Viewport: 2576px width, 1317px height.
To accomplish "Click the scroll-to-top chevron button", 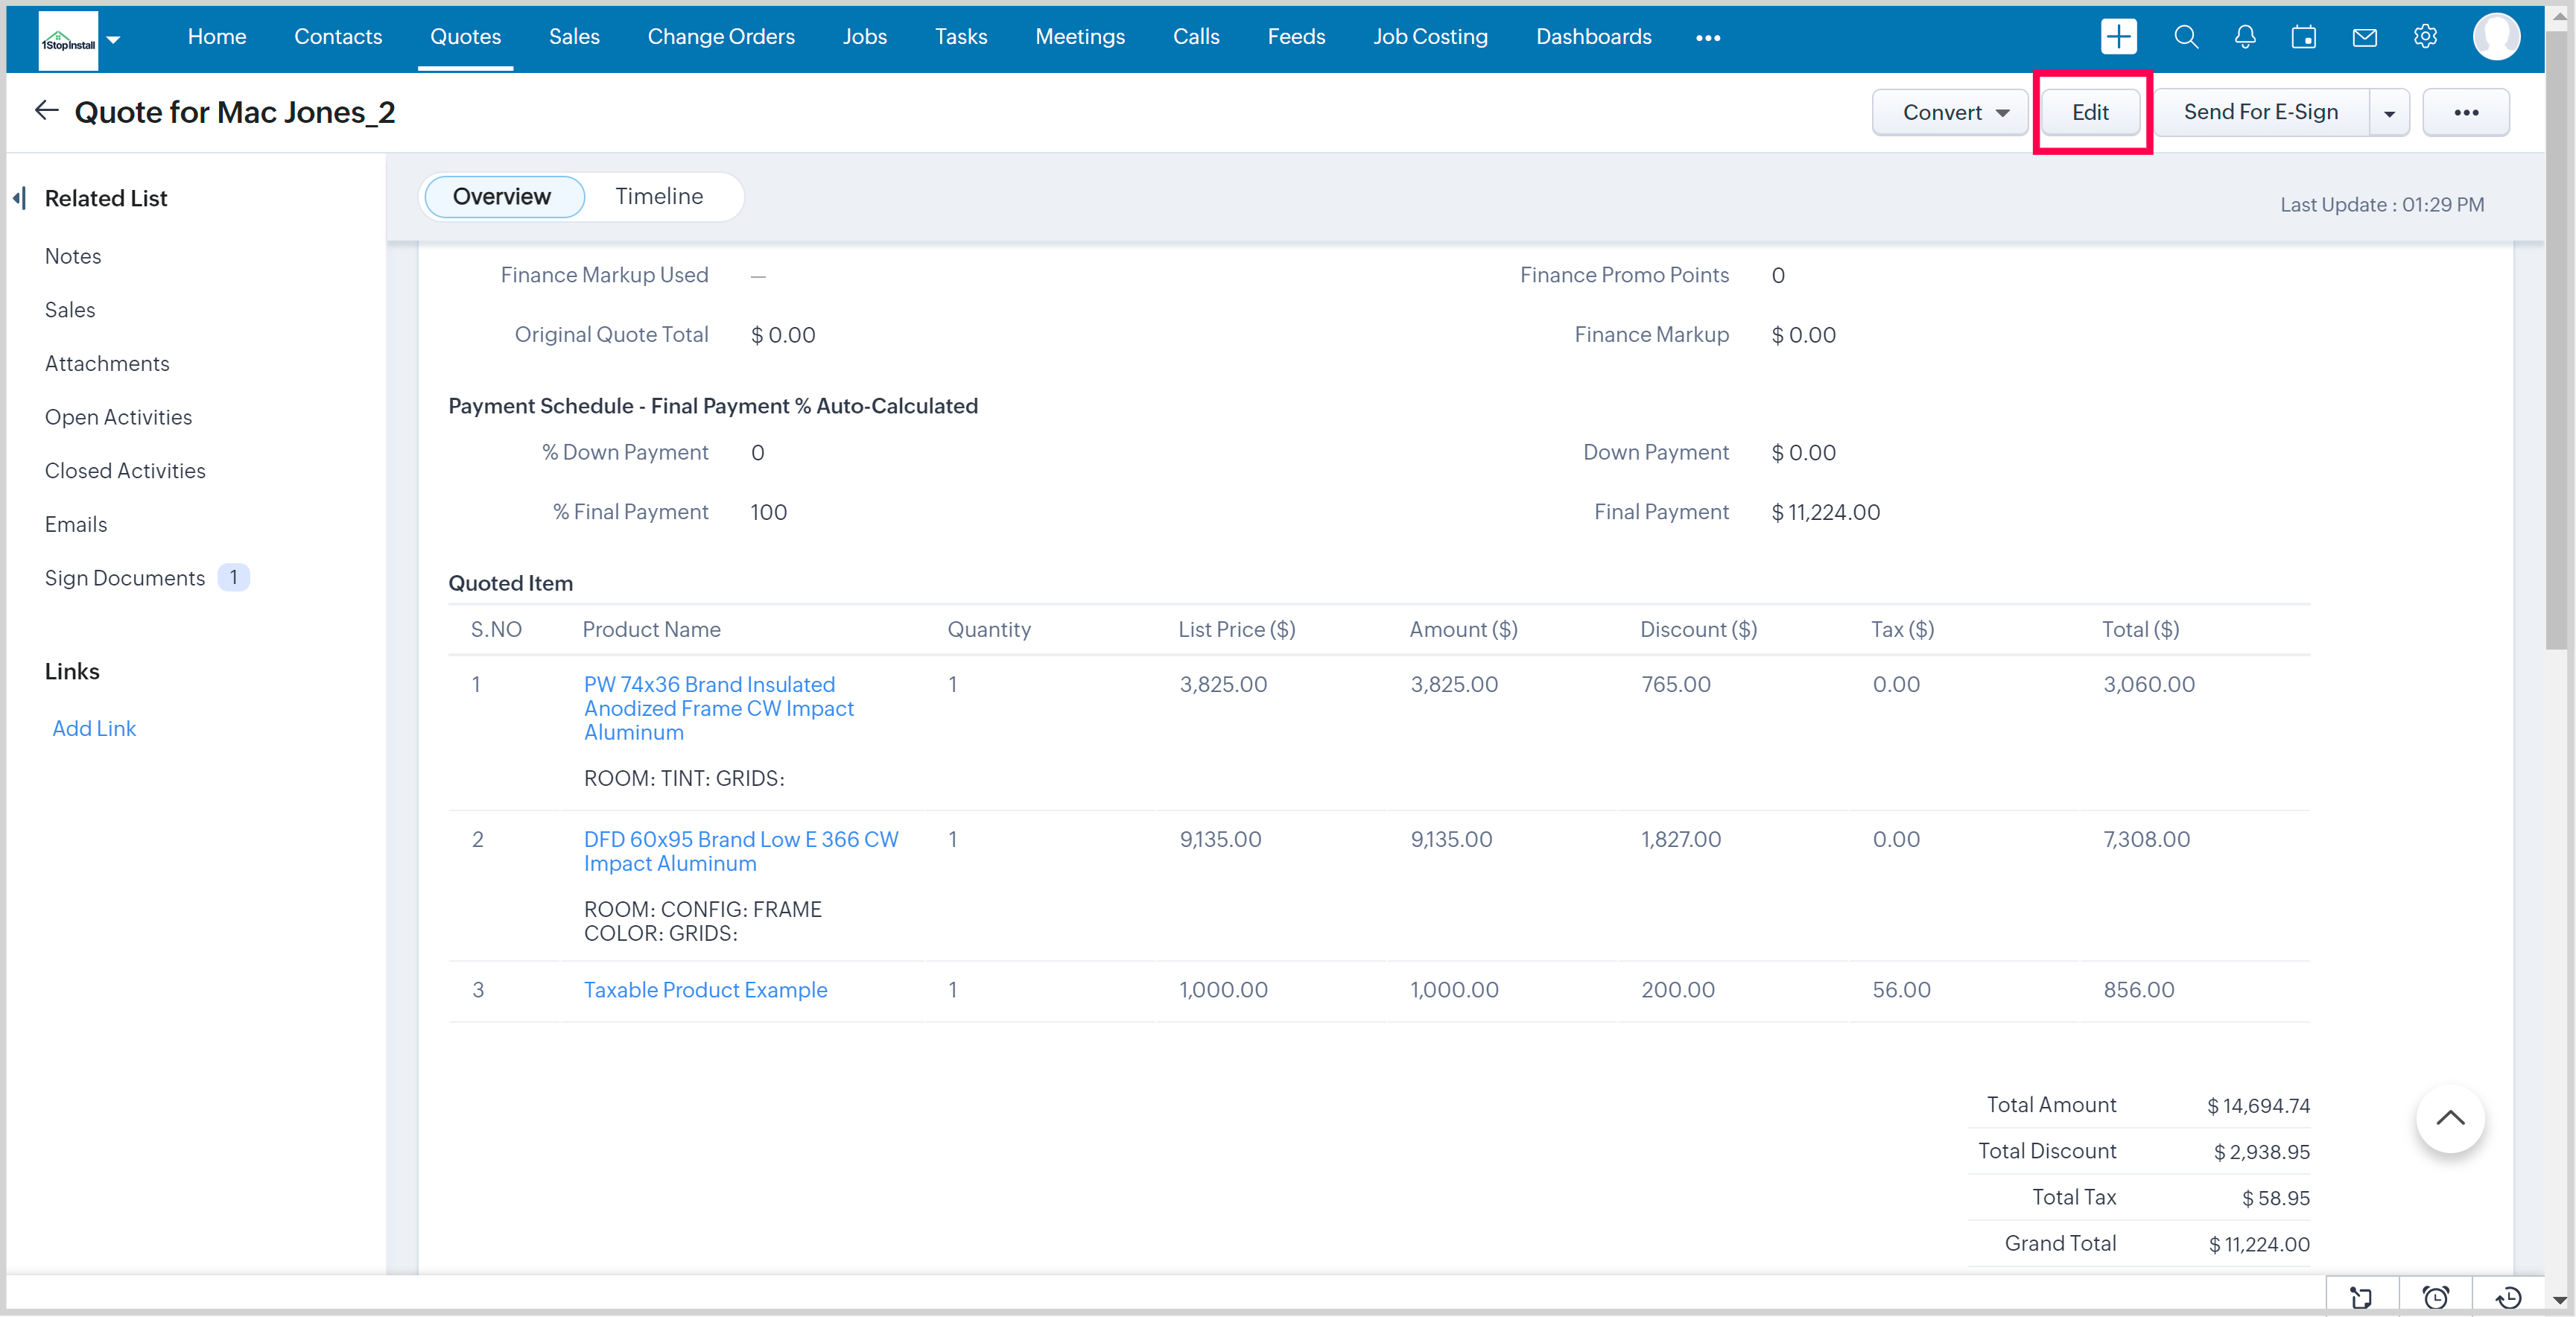I will pos(2449,1118).
